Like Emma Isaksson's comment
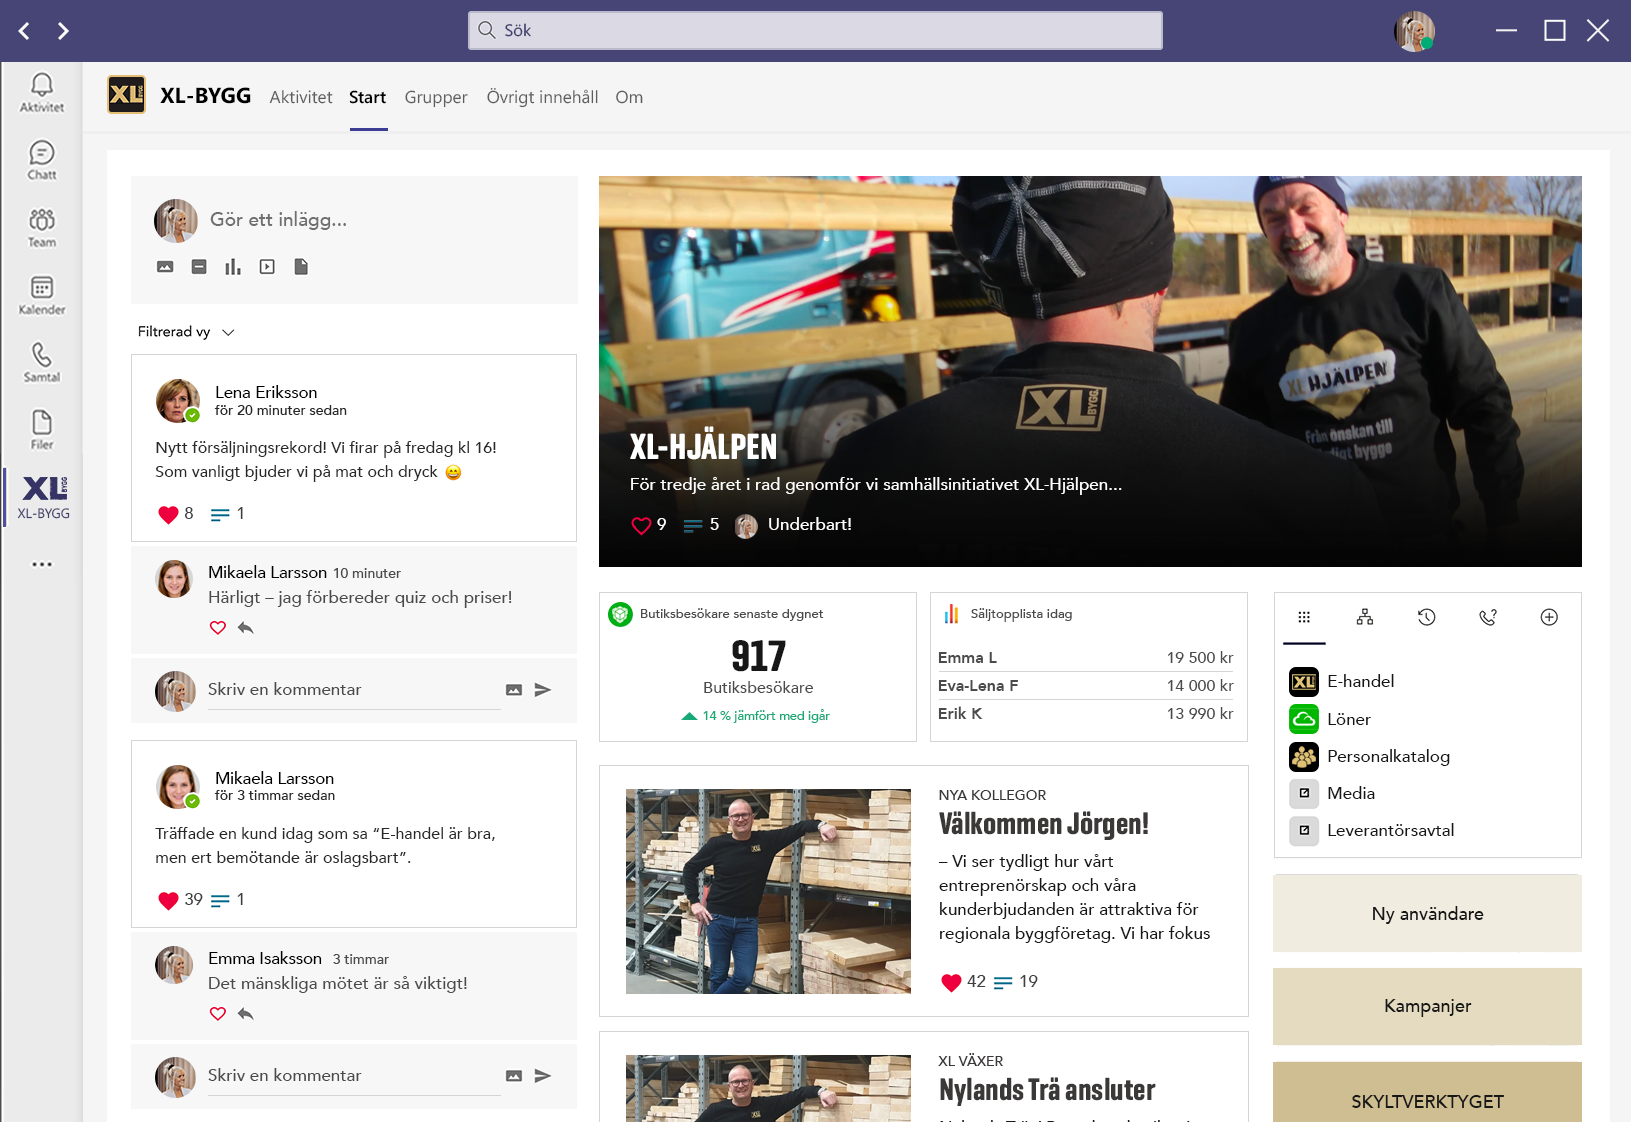Screen dimensions: 1631x1122 pyautogui.click(x=218, y=1014)
